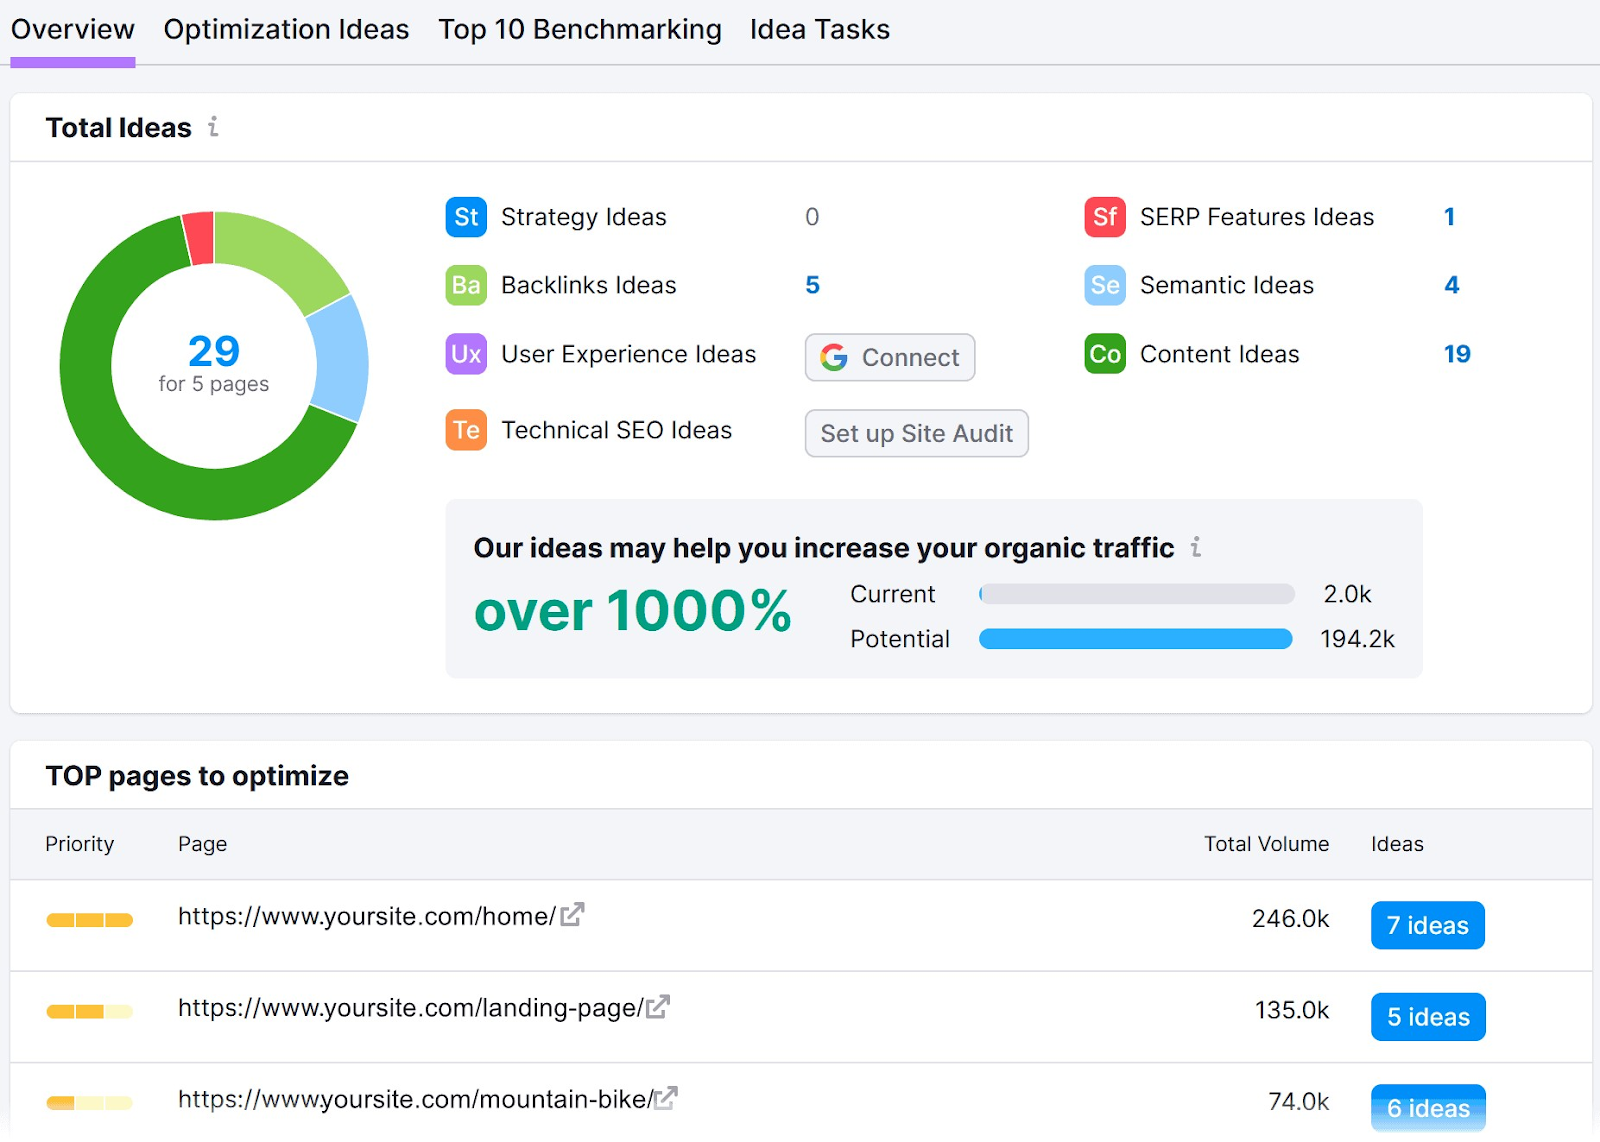Open the Top 10 Benchmarking tab

(579, 30)
